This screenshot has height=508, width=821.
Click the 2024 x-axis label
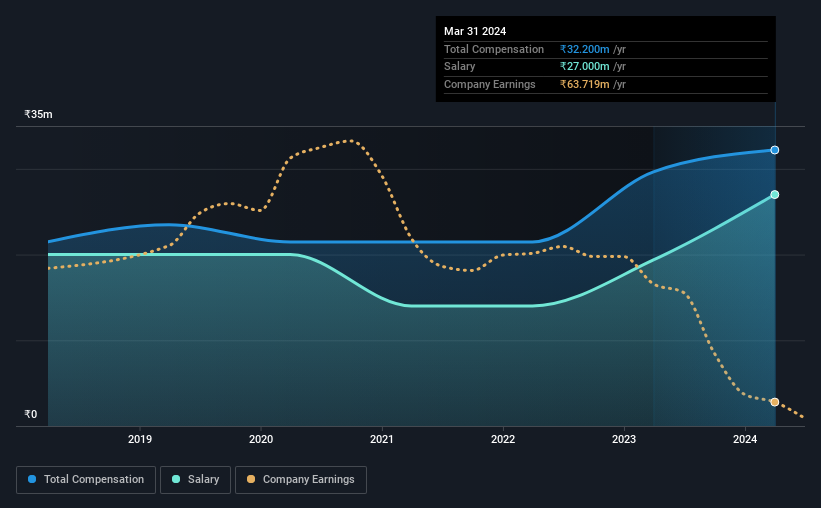click(745, 439)
